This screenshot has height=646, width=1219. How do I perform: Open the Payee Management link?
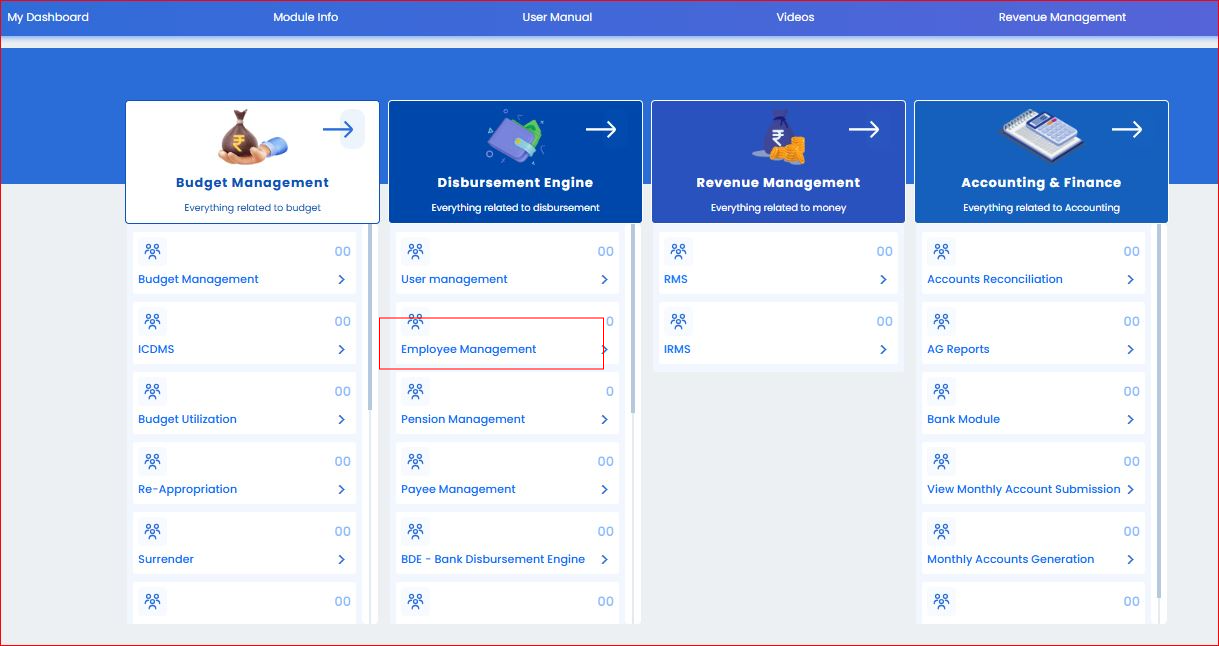point(458,489)
